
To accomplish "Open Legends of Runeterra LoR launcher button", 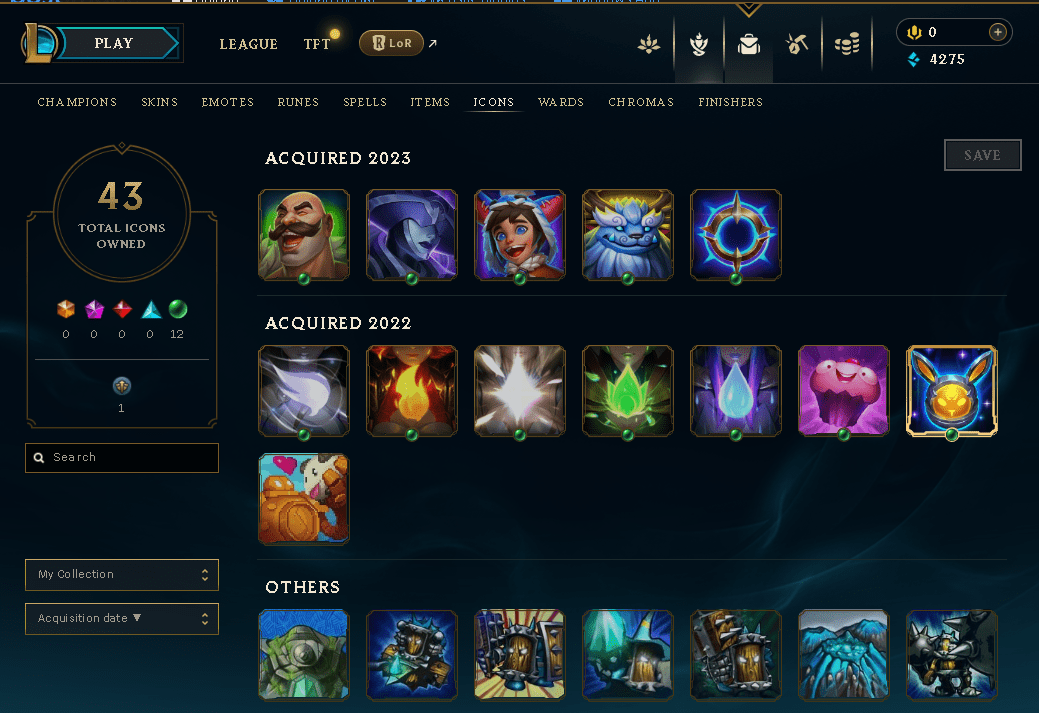I will pyautogui.click(x=391, y=43).
